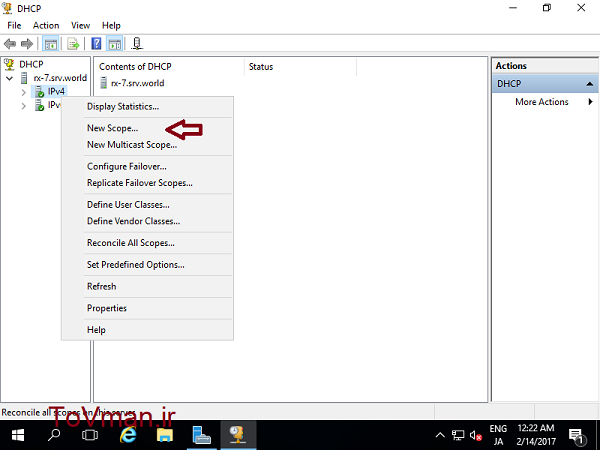
Task: Click the Status column header
Action: [260, 67]
